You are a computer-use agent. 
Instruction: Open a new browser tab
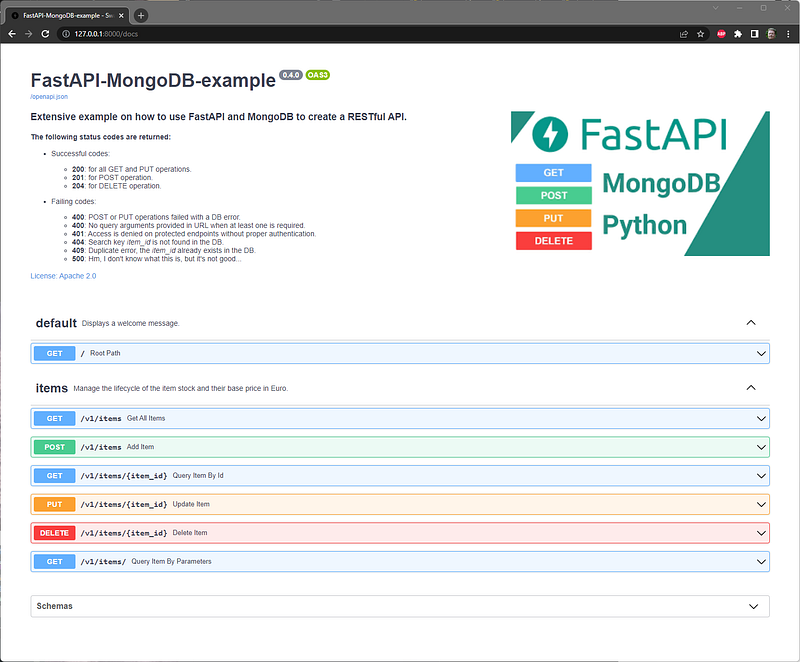coord(141,15)
